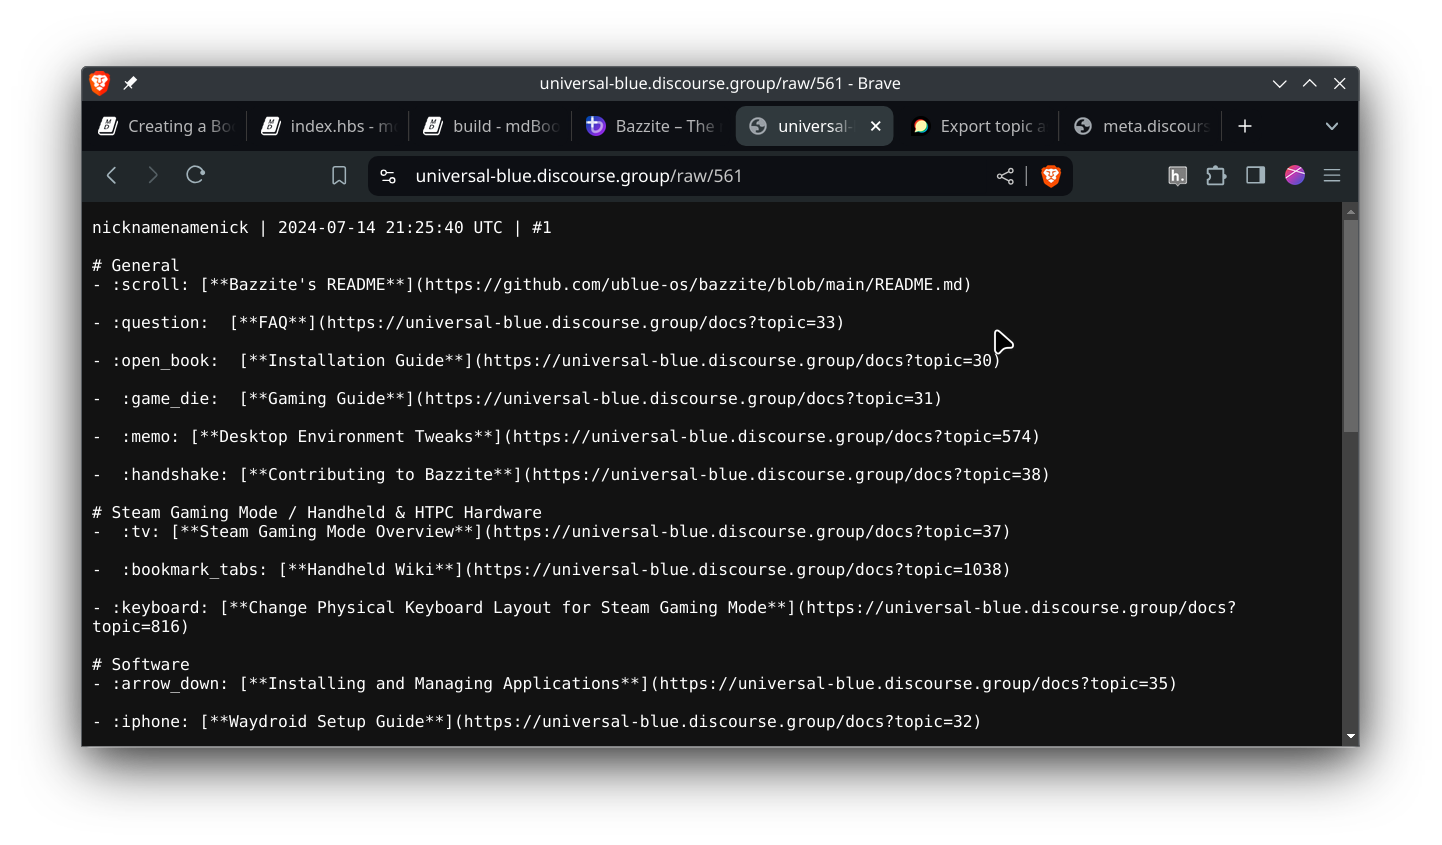Click the Desktop Environment Tweaks line
1442x845 pixels.
tap(566, 437)
